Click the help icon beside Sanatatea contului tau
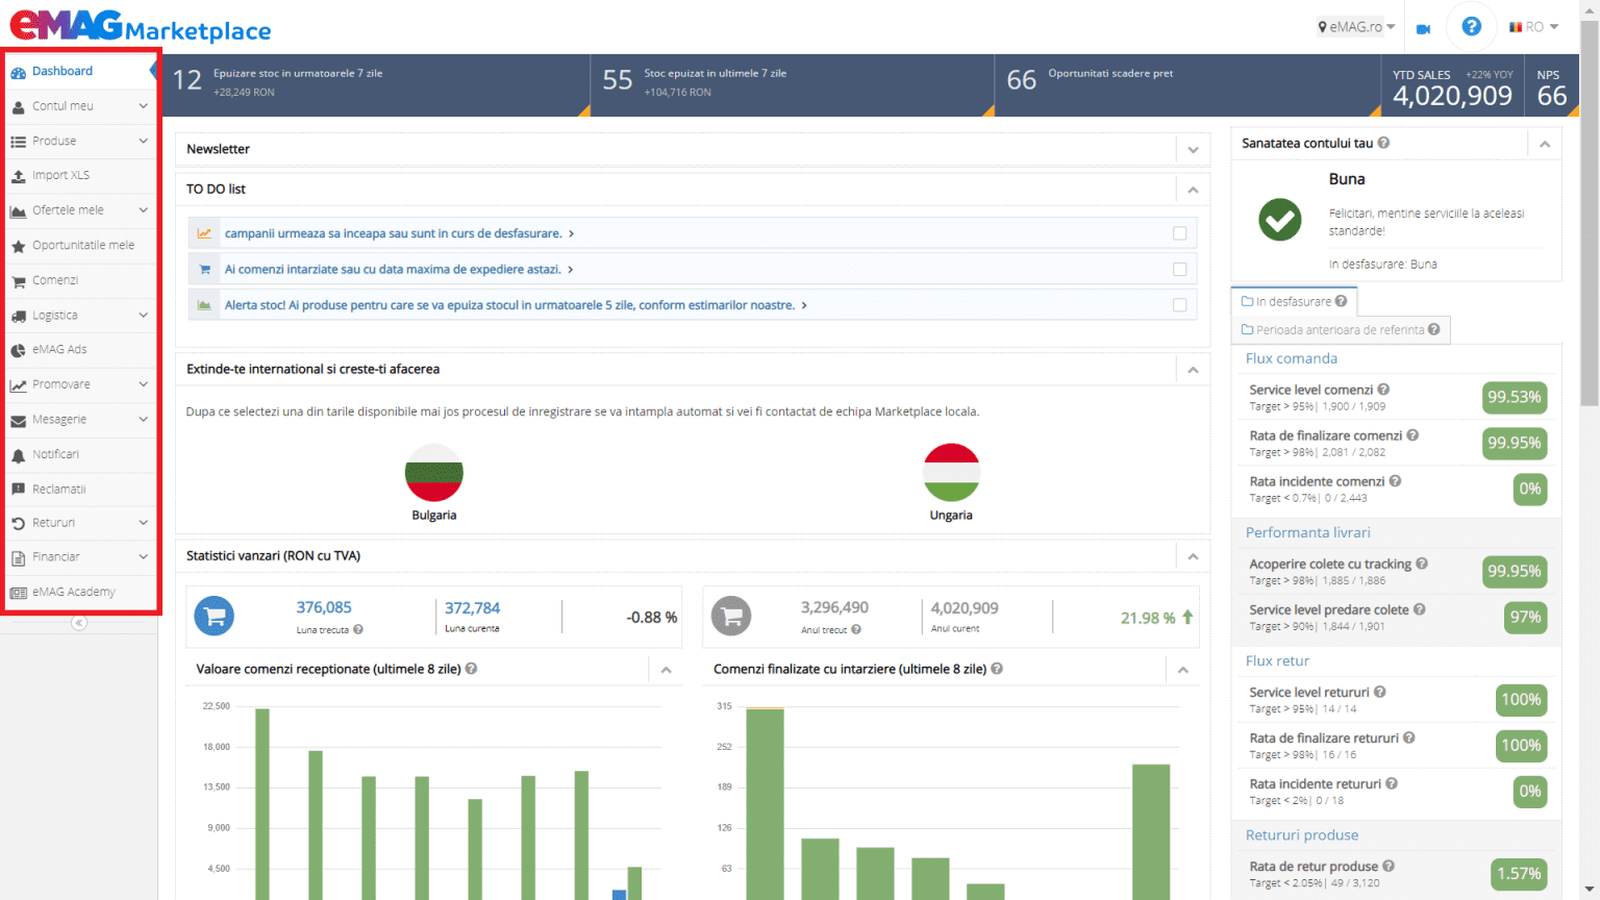Screen dimensions: 1600x900 [1384, 143]
